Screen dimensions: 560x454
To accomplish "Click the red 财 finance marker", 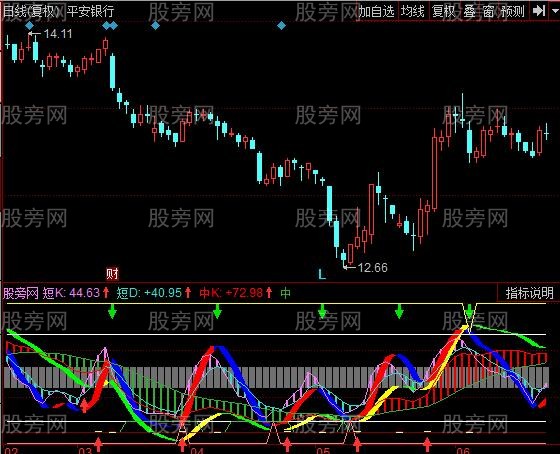I will point(112,274).
